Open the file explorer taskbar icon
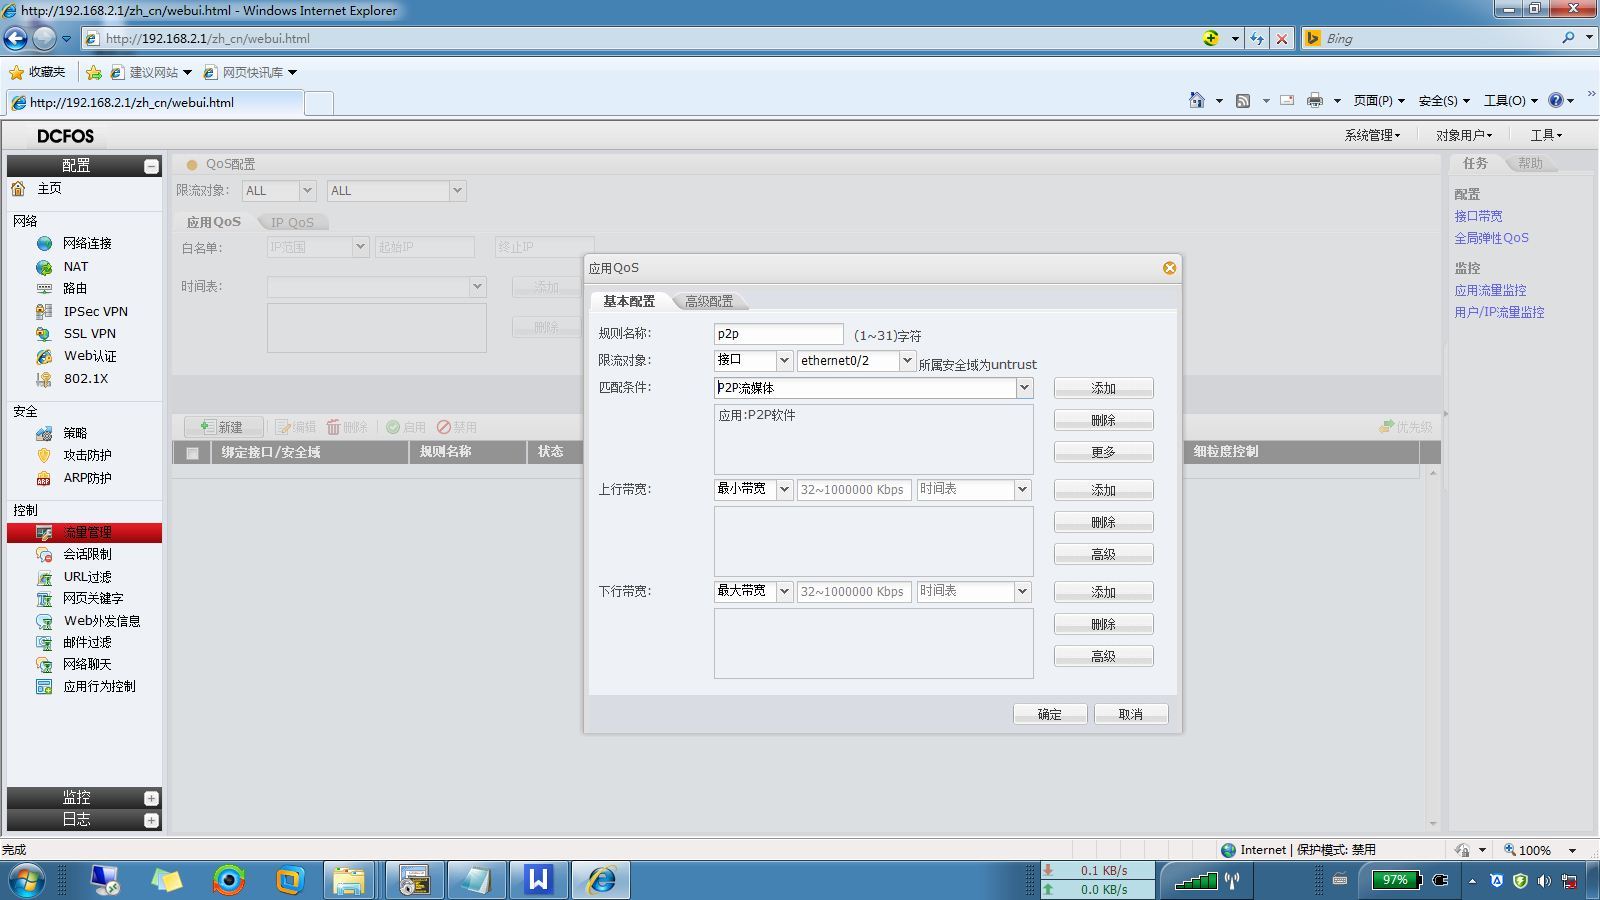This screenshot has width=1600, height=900. [x=349, y=880]
